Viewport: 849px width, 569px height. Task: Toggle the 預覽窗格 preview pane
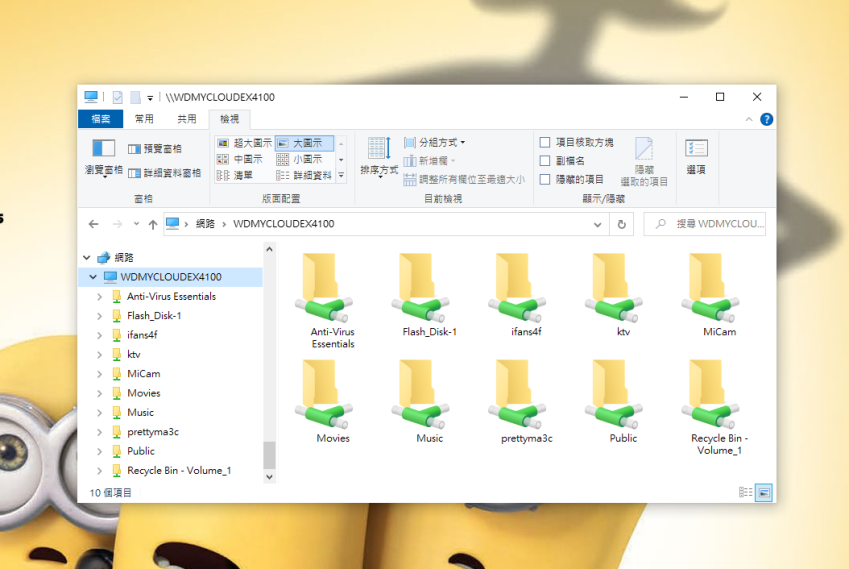pyautogui.click(x=155, y=148)
